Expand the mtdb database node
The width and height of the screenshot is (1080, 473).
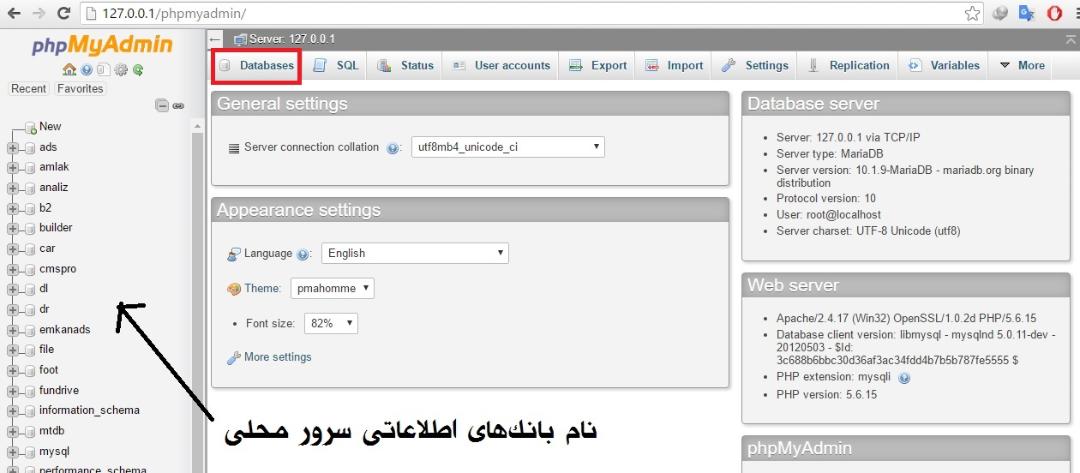[12, 432]
